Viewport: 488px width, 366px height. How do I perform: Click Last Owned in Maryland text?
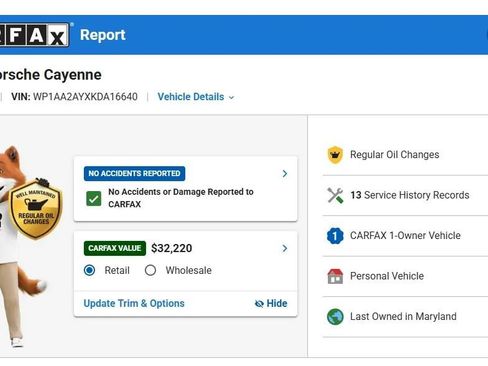(403, 316)
